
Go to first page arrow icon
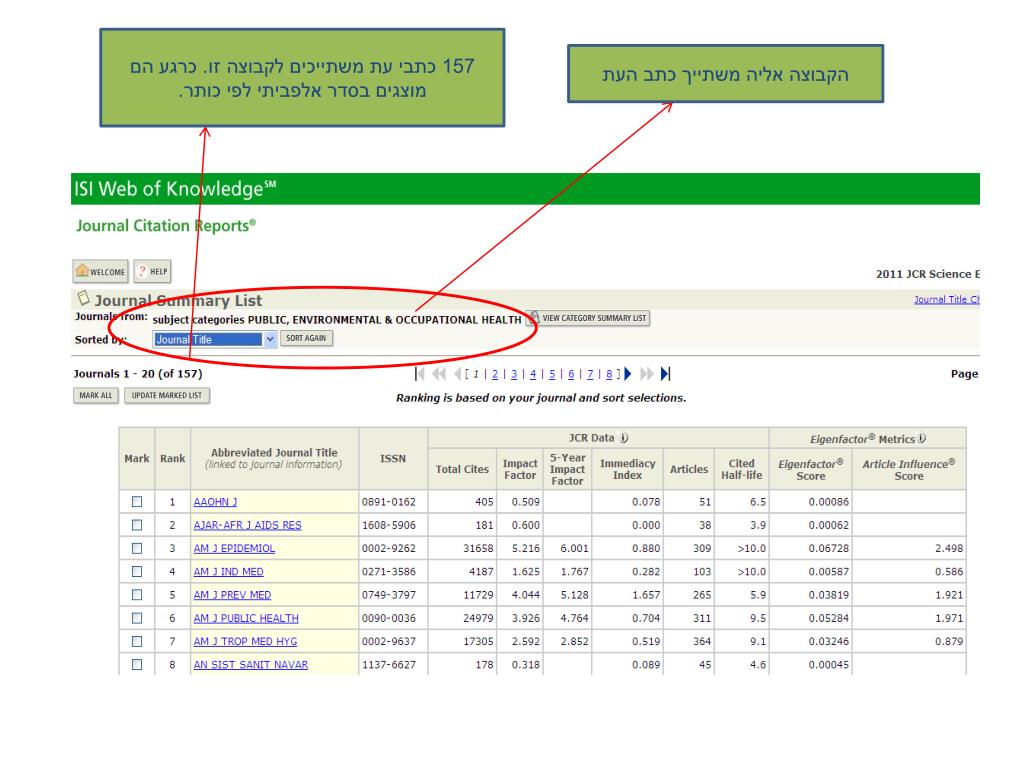[x=419, y=374]
